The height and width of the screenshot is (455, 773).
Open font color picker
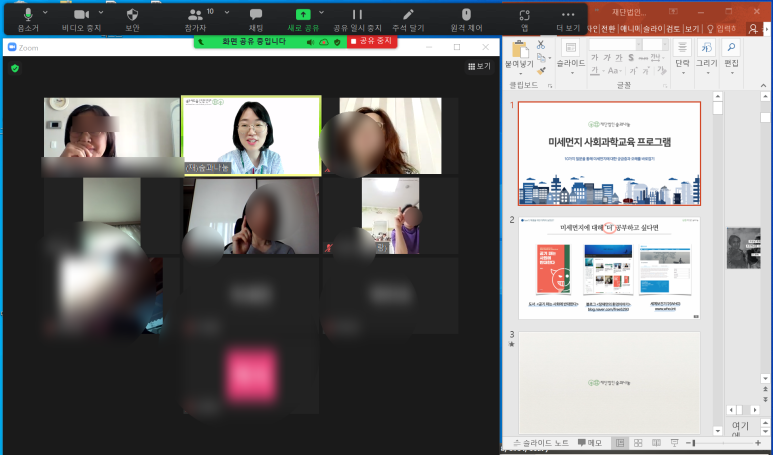595,71
